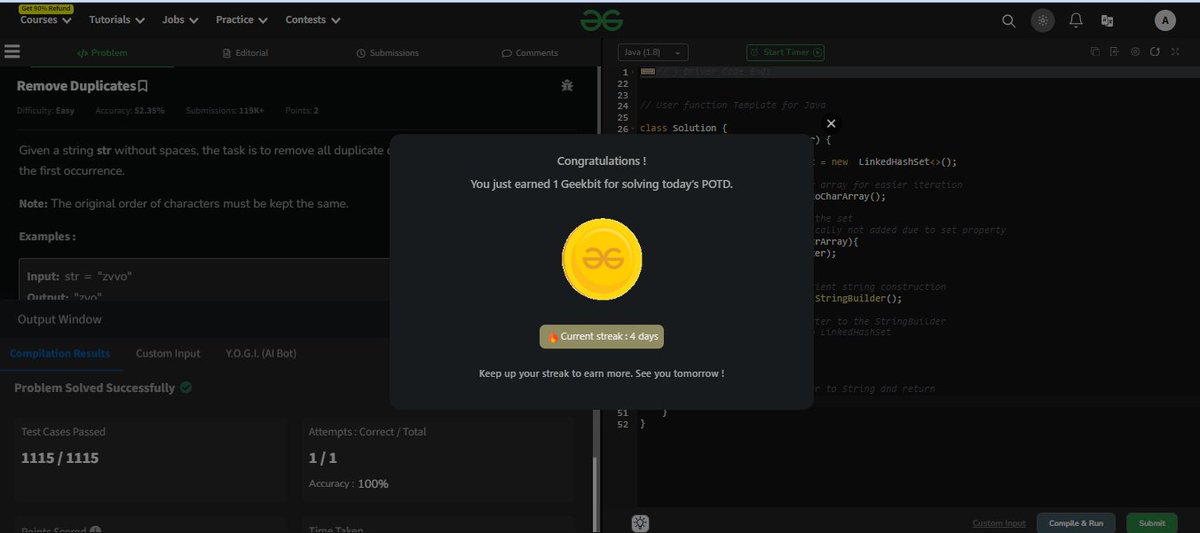Click the Current streak 4 days badge

601,337
